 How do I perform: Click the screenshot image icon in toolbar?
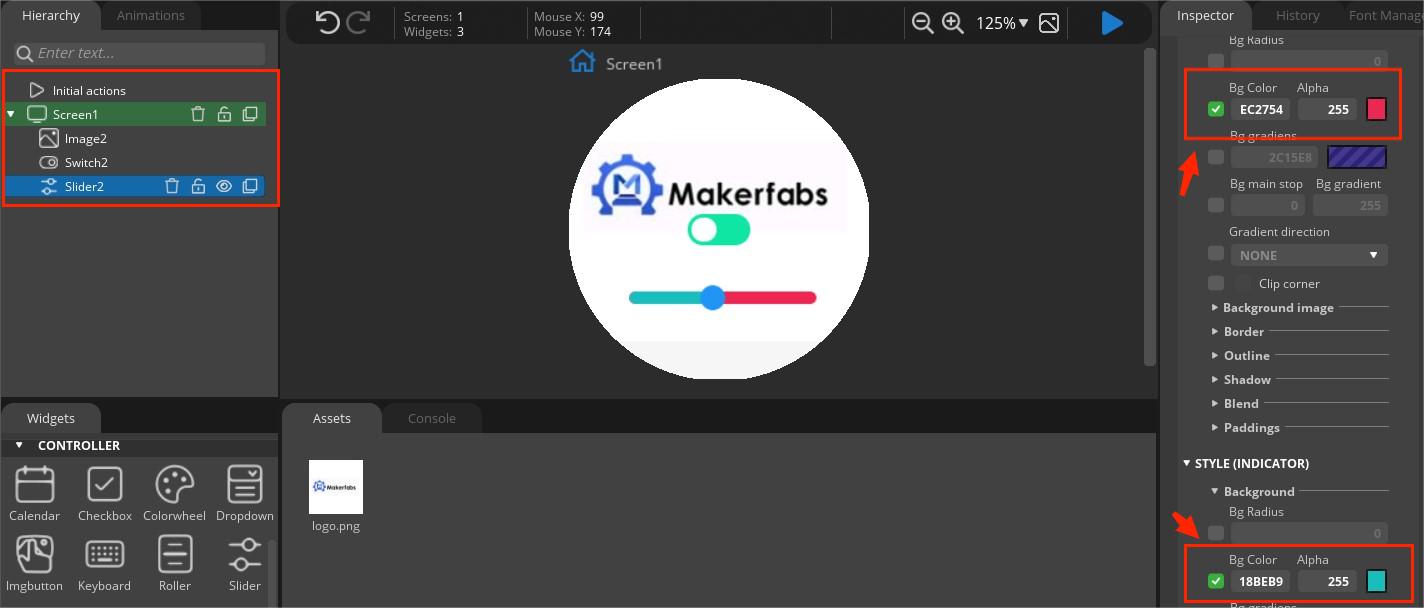(1049, 23)
